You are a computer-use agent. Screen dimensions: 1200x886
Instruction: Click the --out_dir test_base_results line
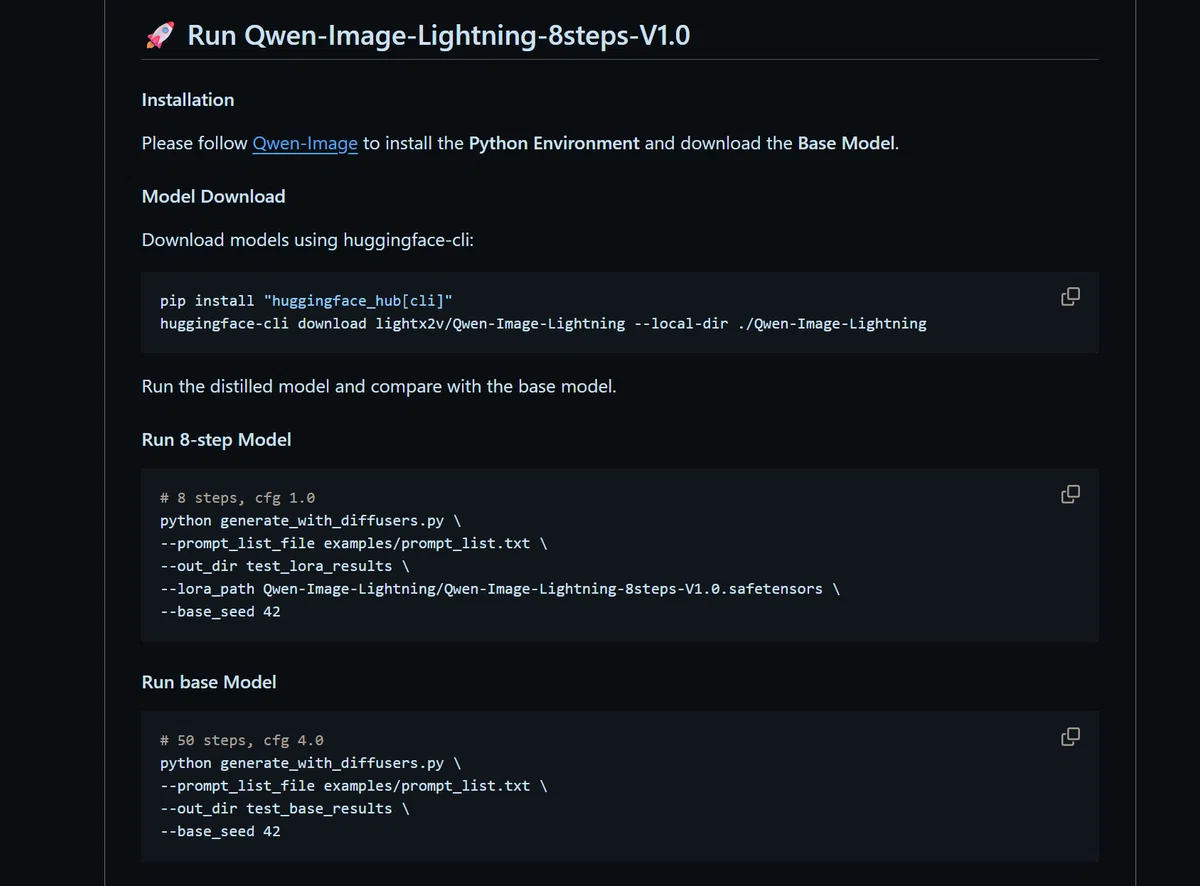(x=285, y=808)
